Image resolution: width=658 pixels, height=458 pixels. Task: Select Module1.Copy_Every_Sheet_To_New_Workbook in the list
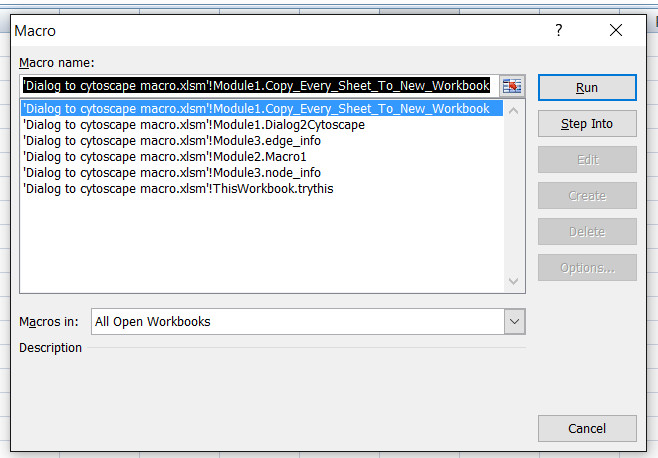[x=262, y=109]
